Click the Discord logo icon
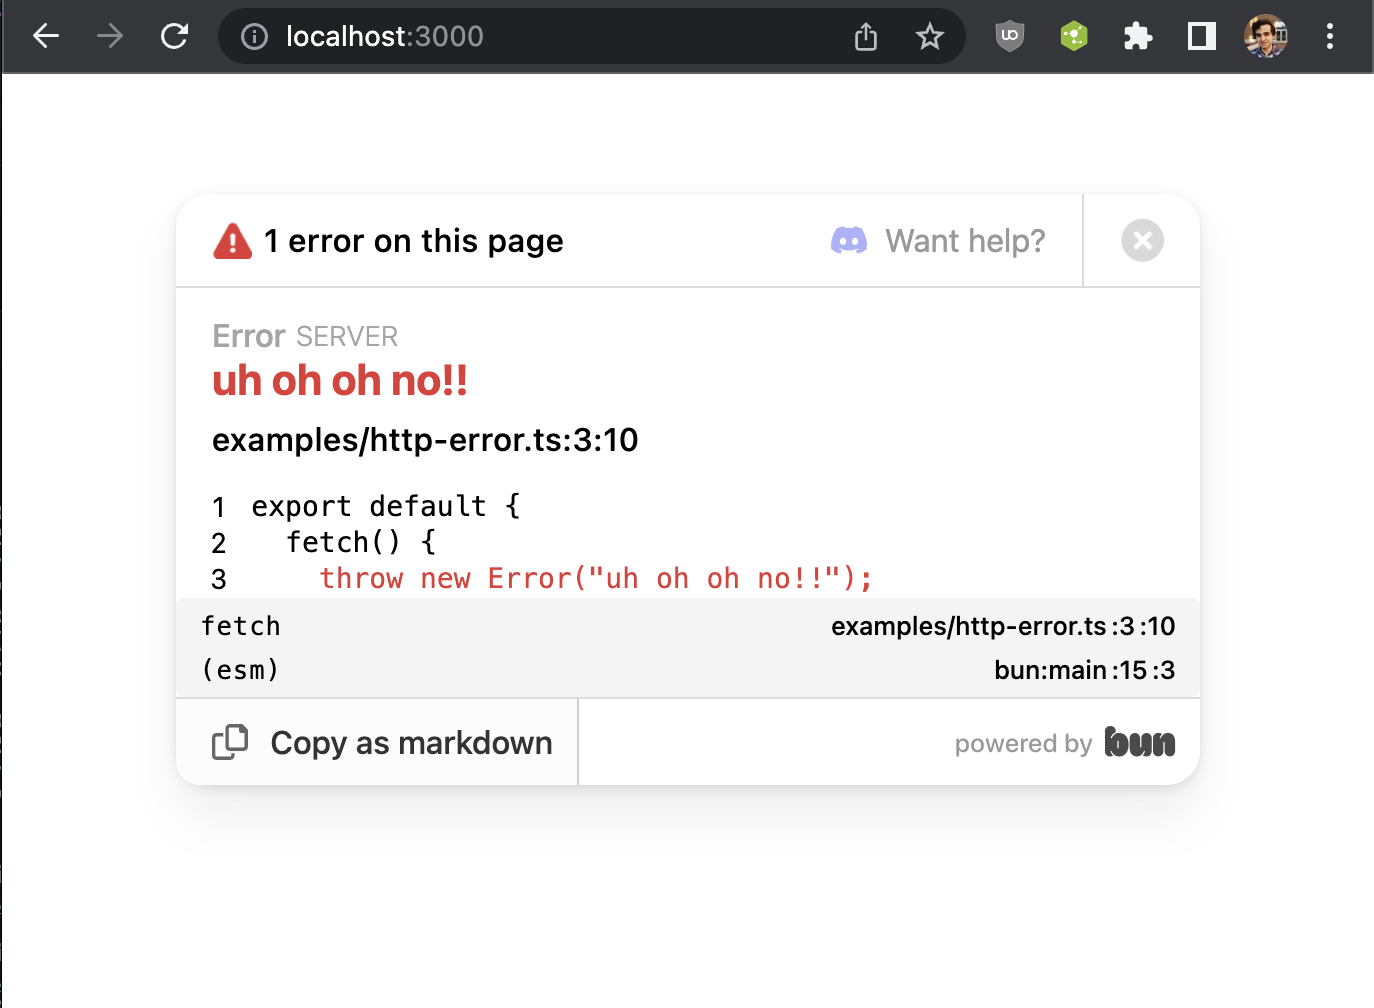Screen dimensions: 1374x1008 pos(849,240)
